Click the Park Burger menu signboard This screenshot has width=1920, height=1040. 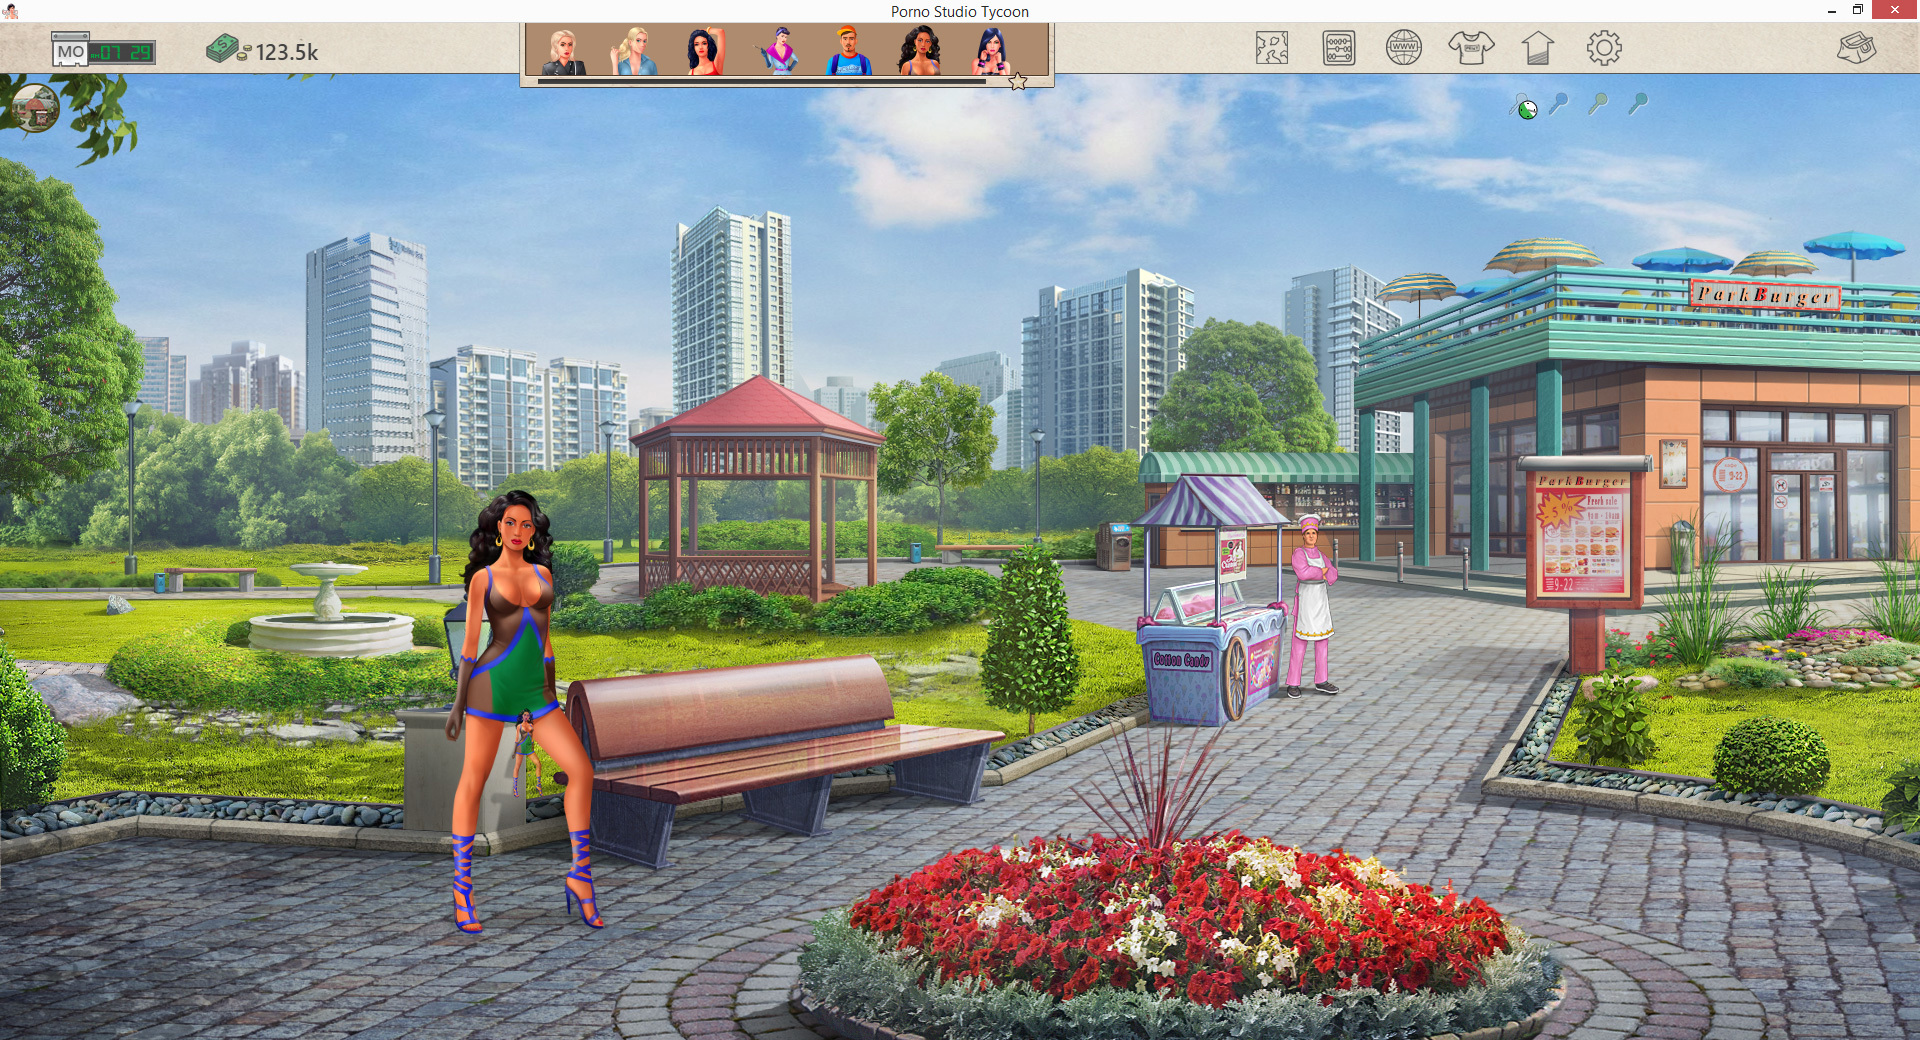click(1581, 535)
